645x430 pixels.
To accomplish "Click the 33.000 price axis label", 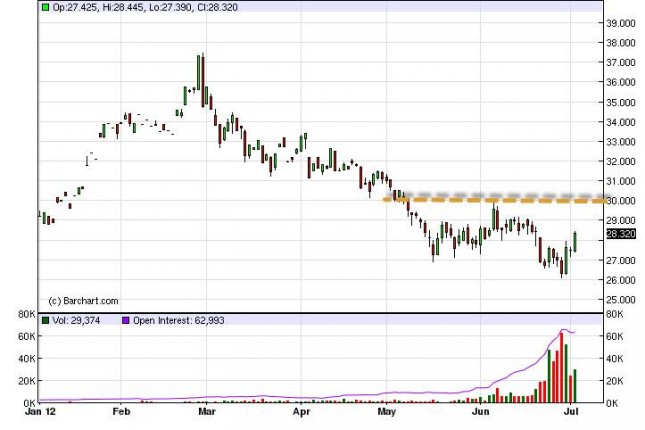I will point(621,142).
